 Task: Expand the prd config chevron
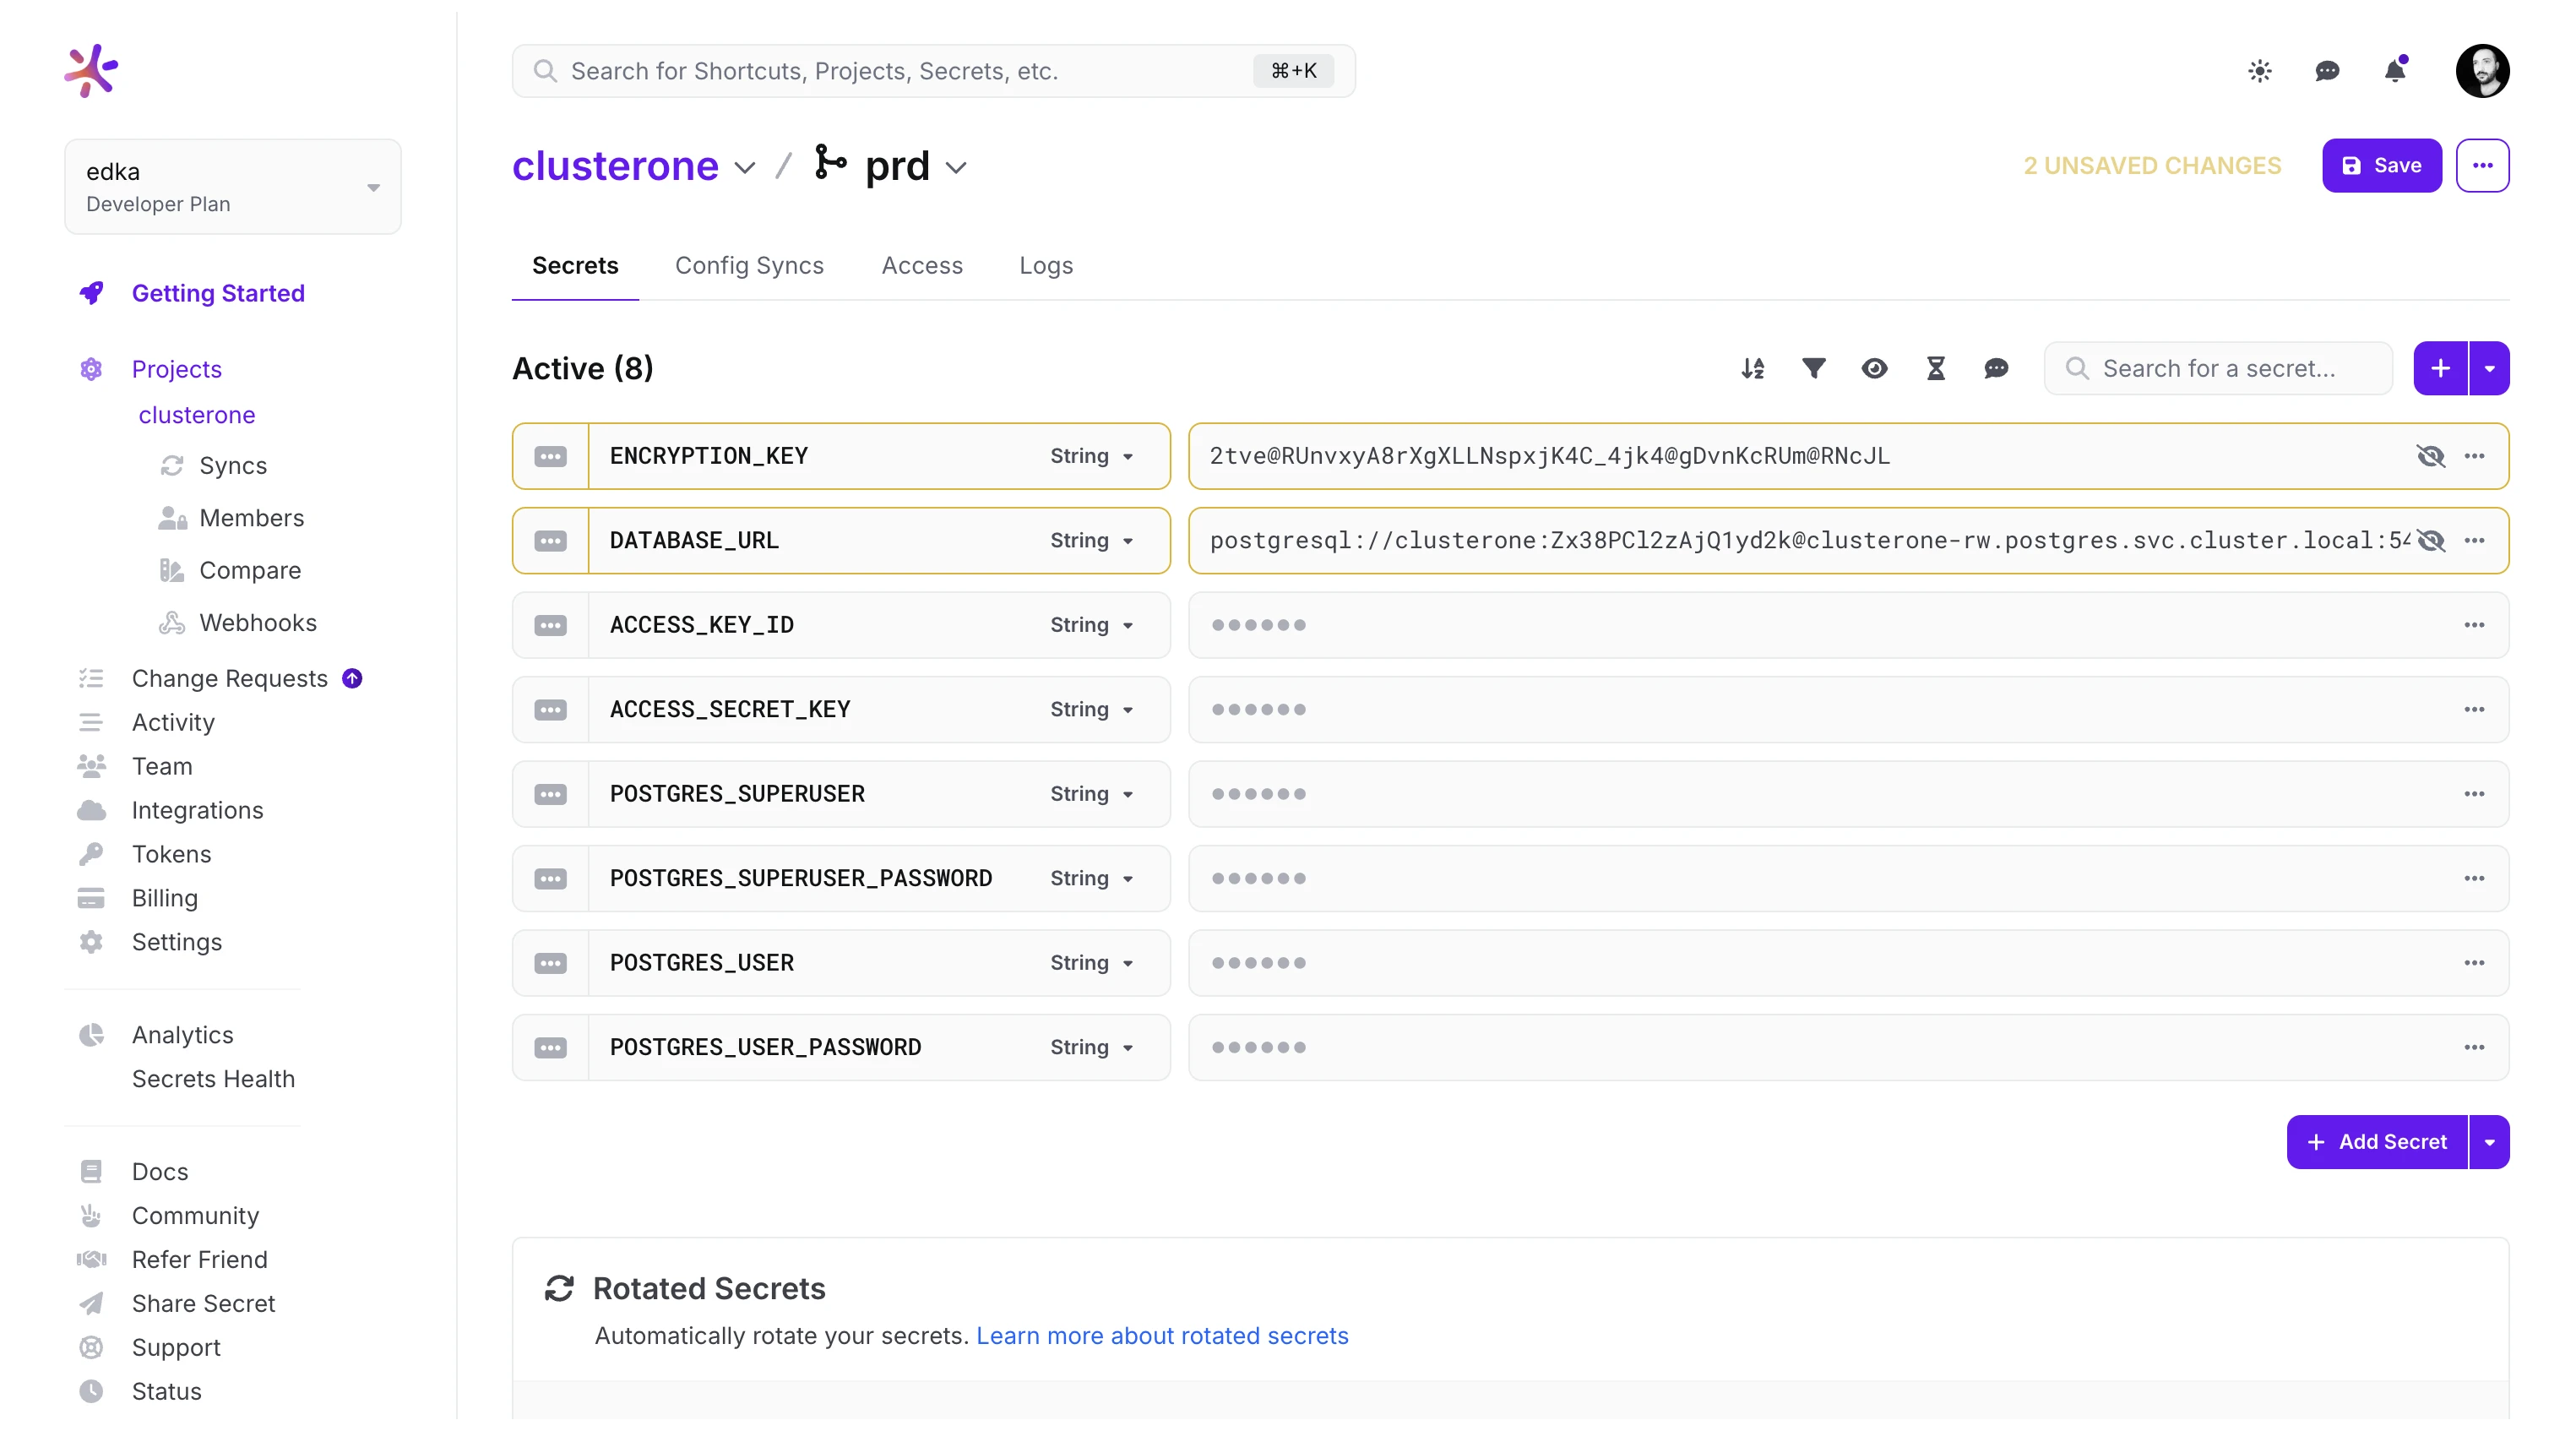pos(956,167)
